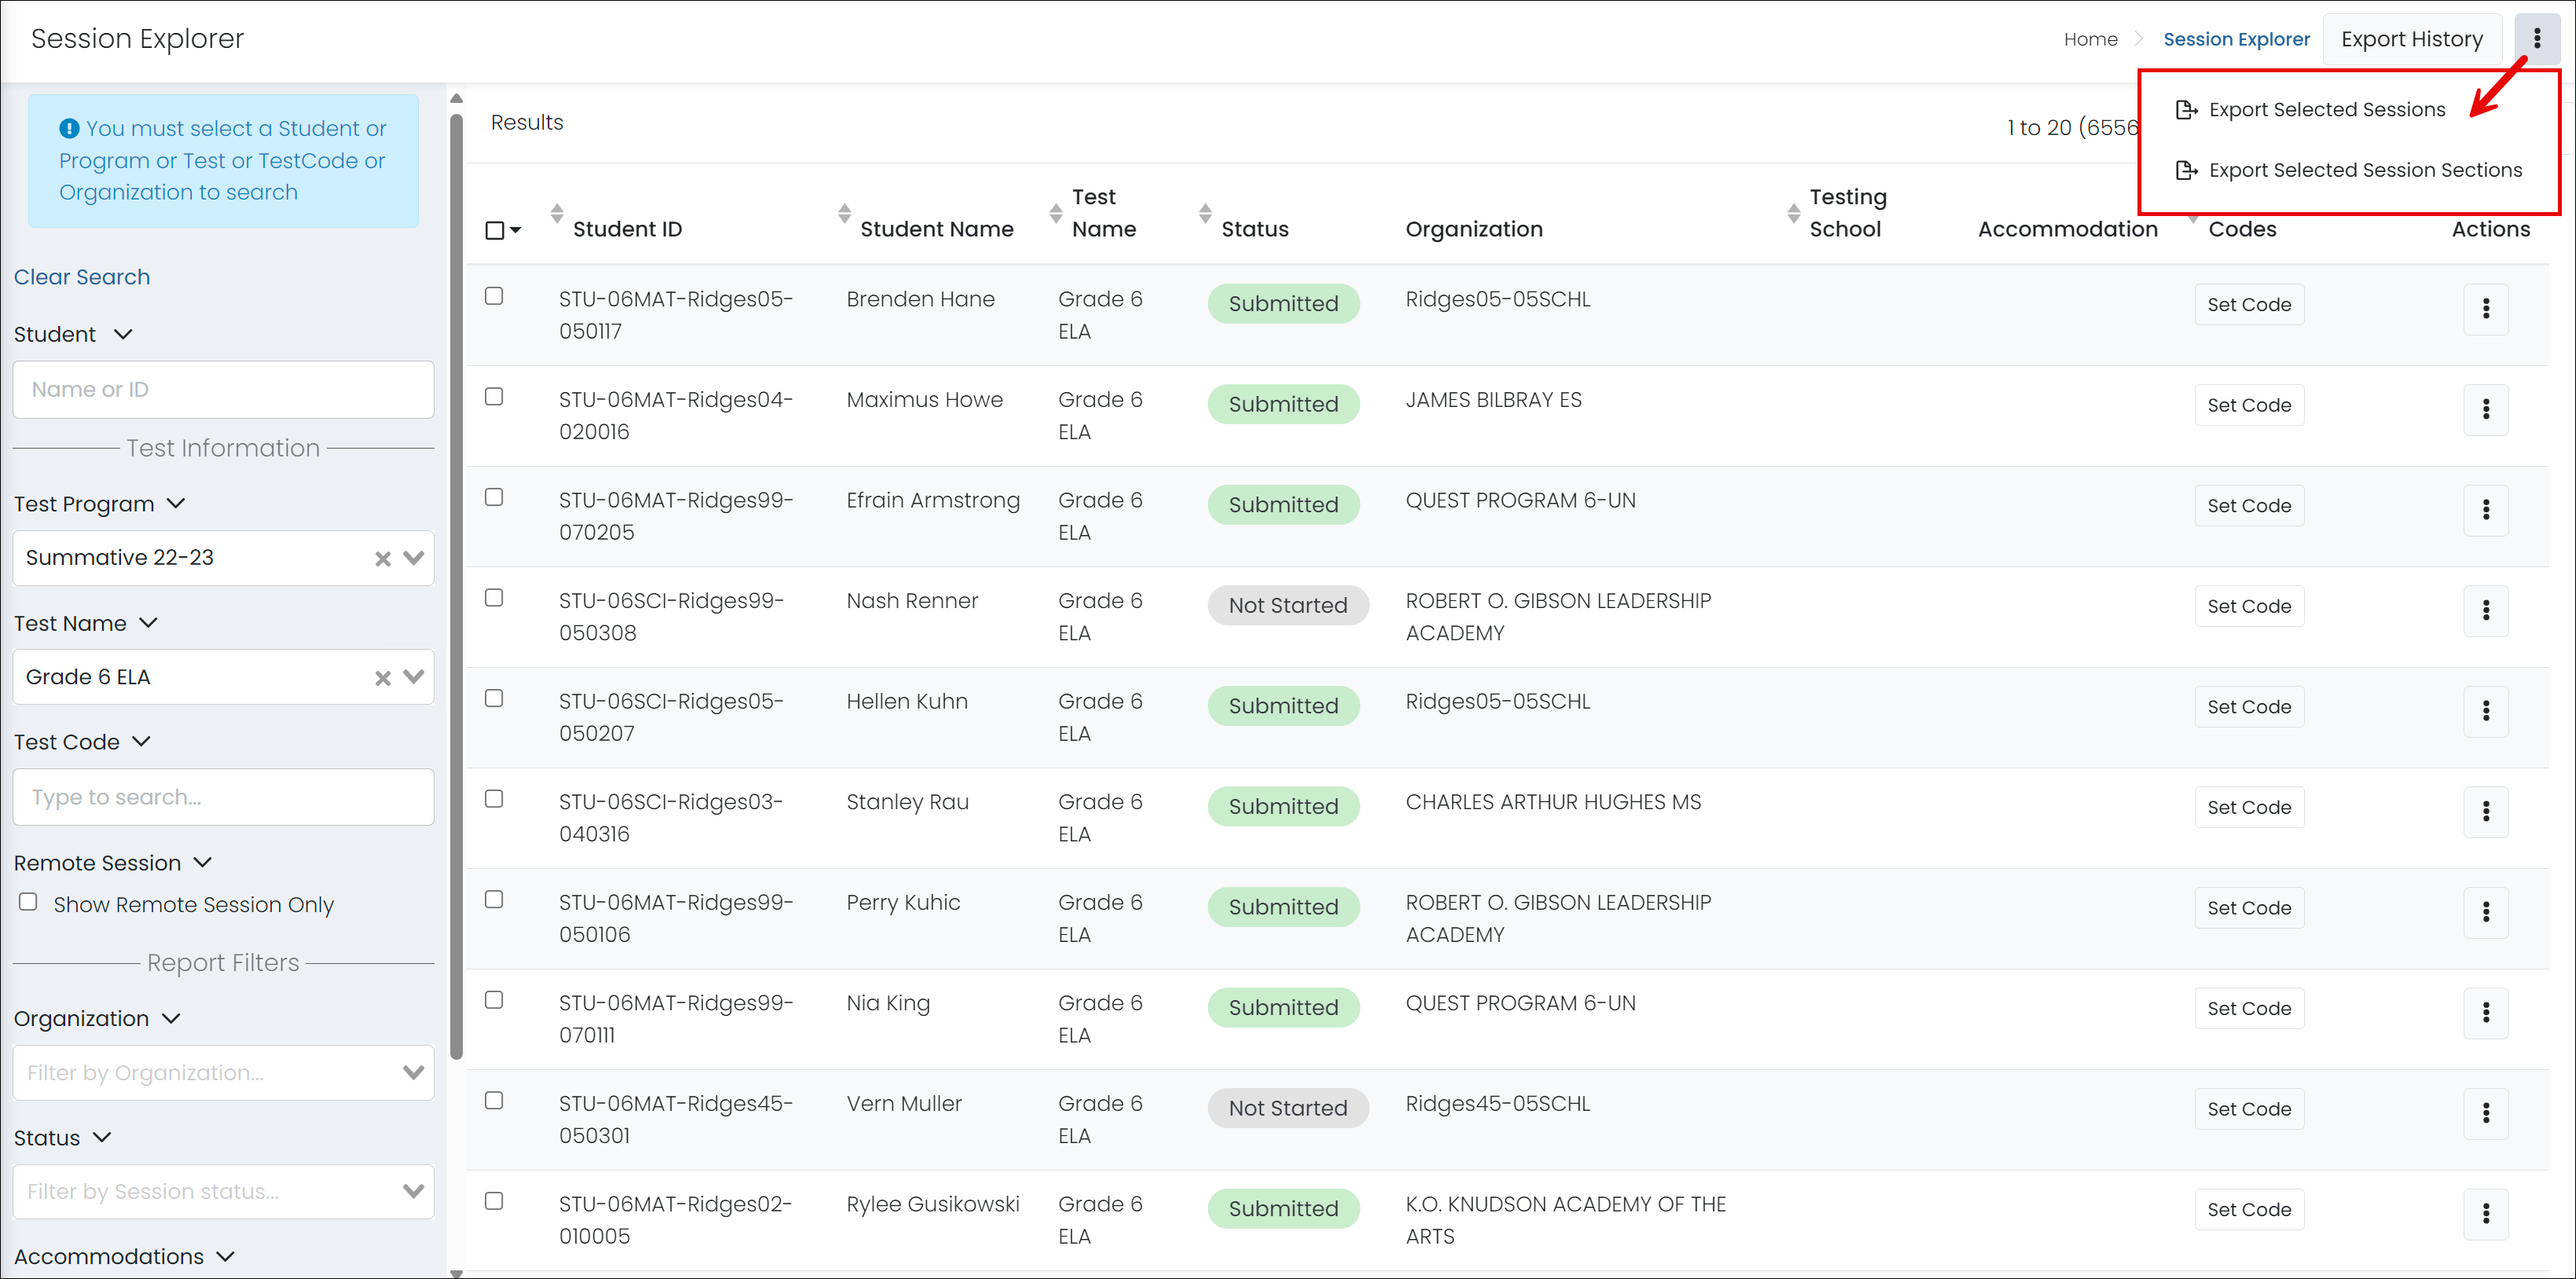Clear the Summative 22-23 test program selection
Image resolution: width=2576 pixels, height=1279 pixels.
[382, 559]
